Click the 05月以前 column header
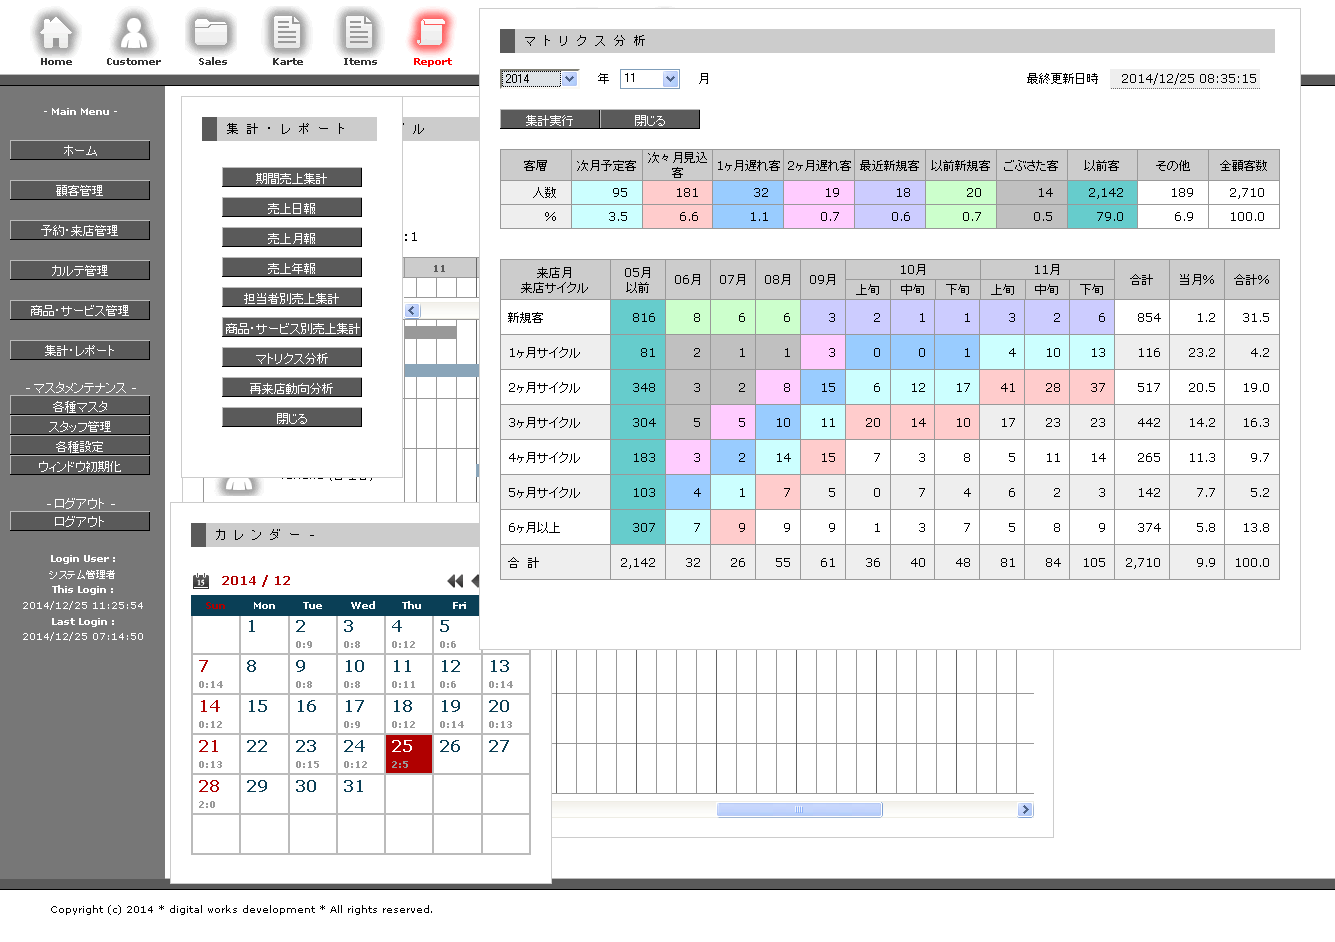The width and height of the screenshot is (1335, 942). [638, 280]
